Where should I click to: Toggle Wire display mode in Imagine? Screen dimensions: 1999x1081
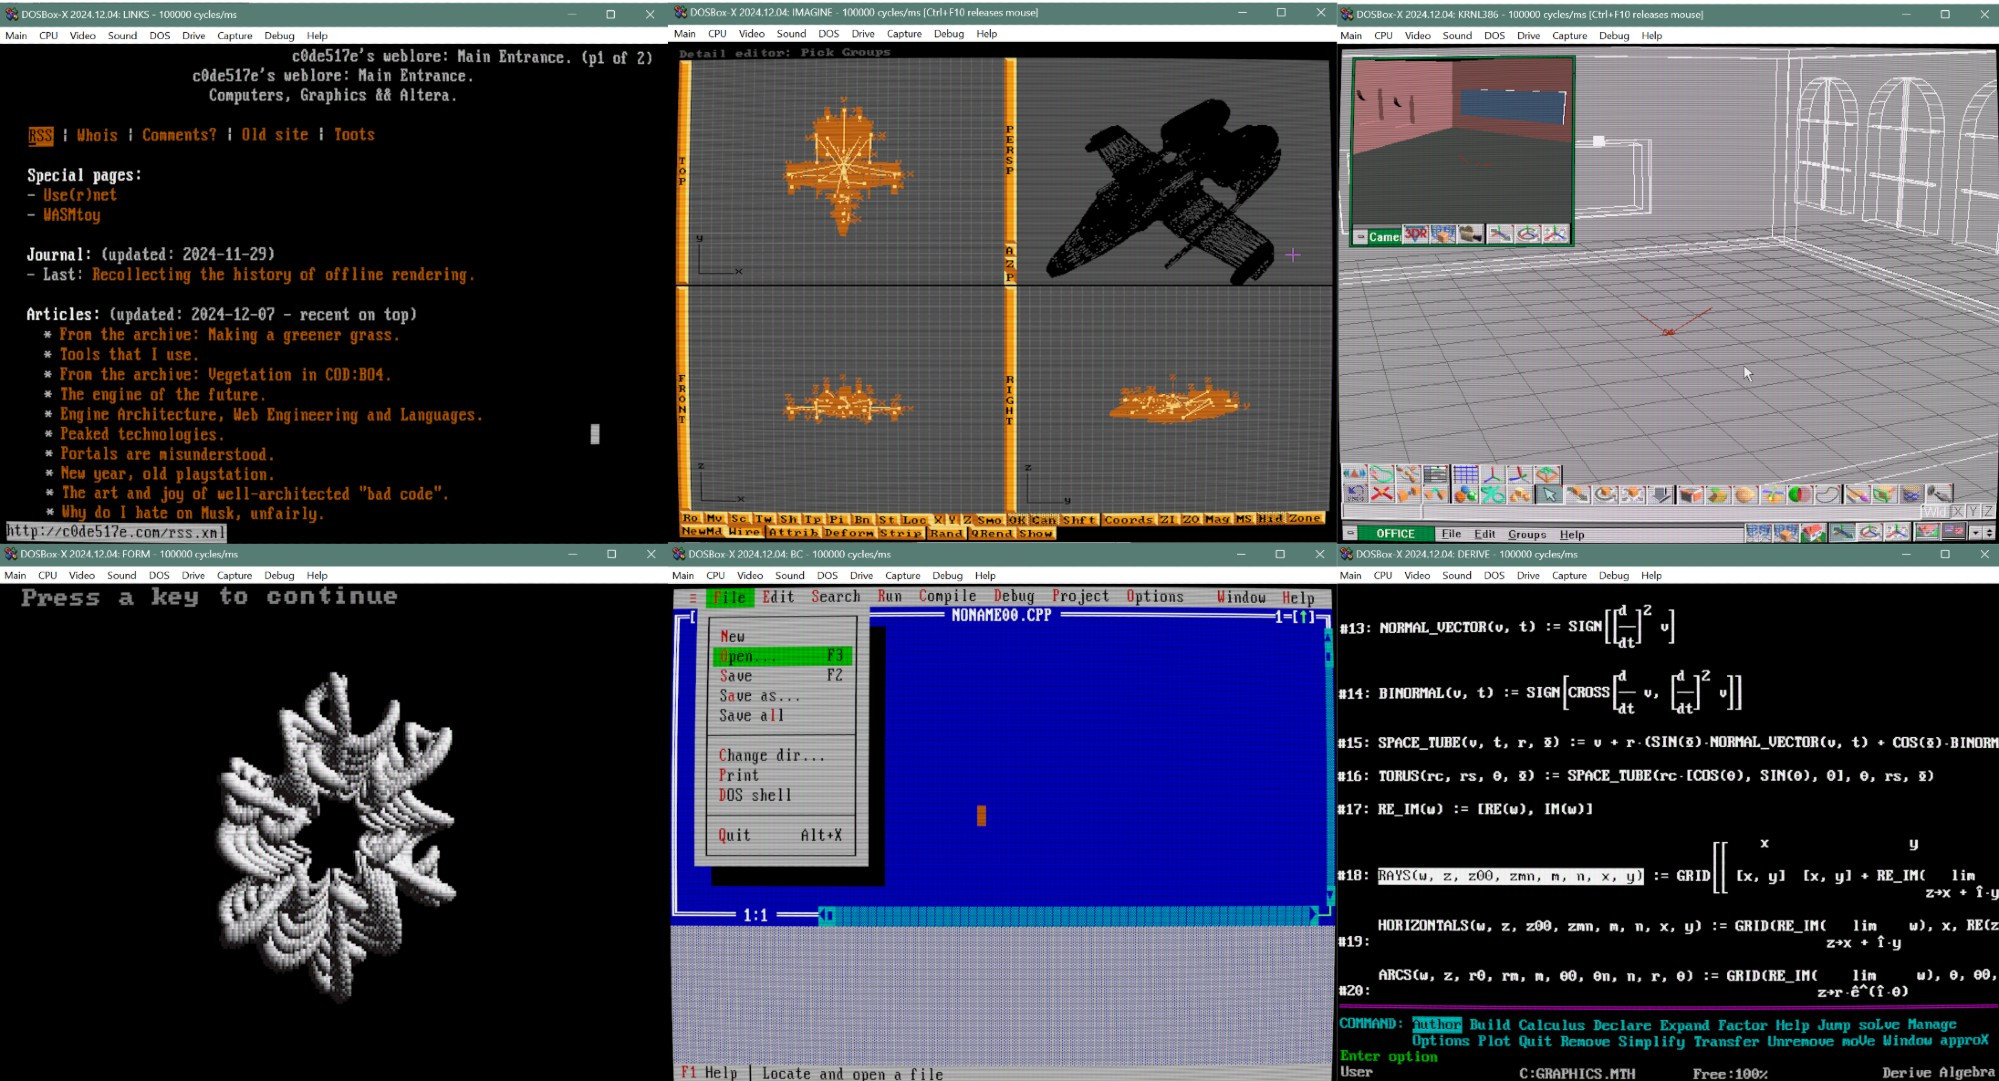click(744, 532)
